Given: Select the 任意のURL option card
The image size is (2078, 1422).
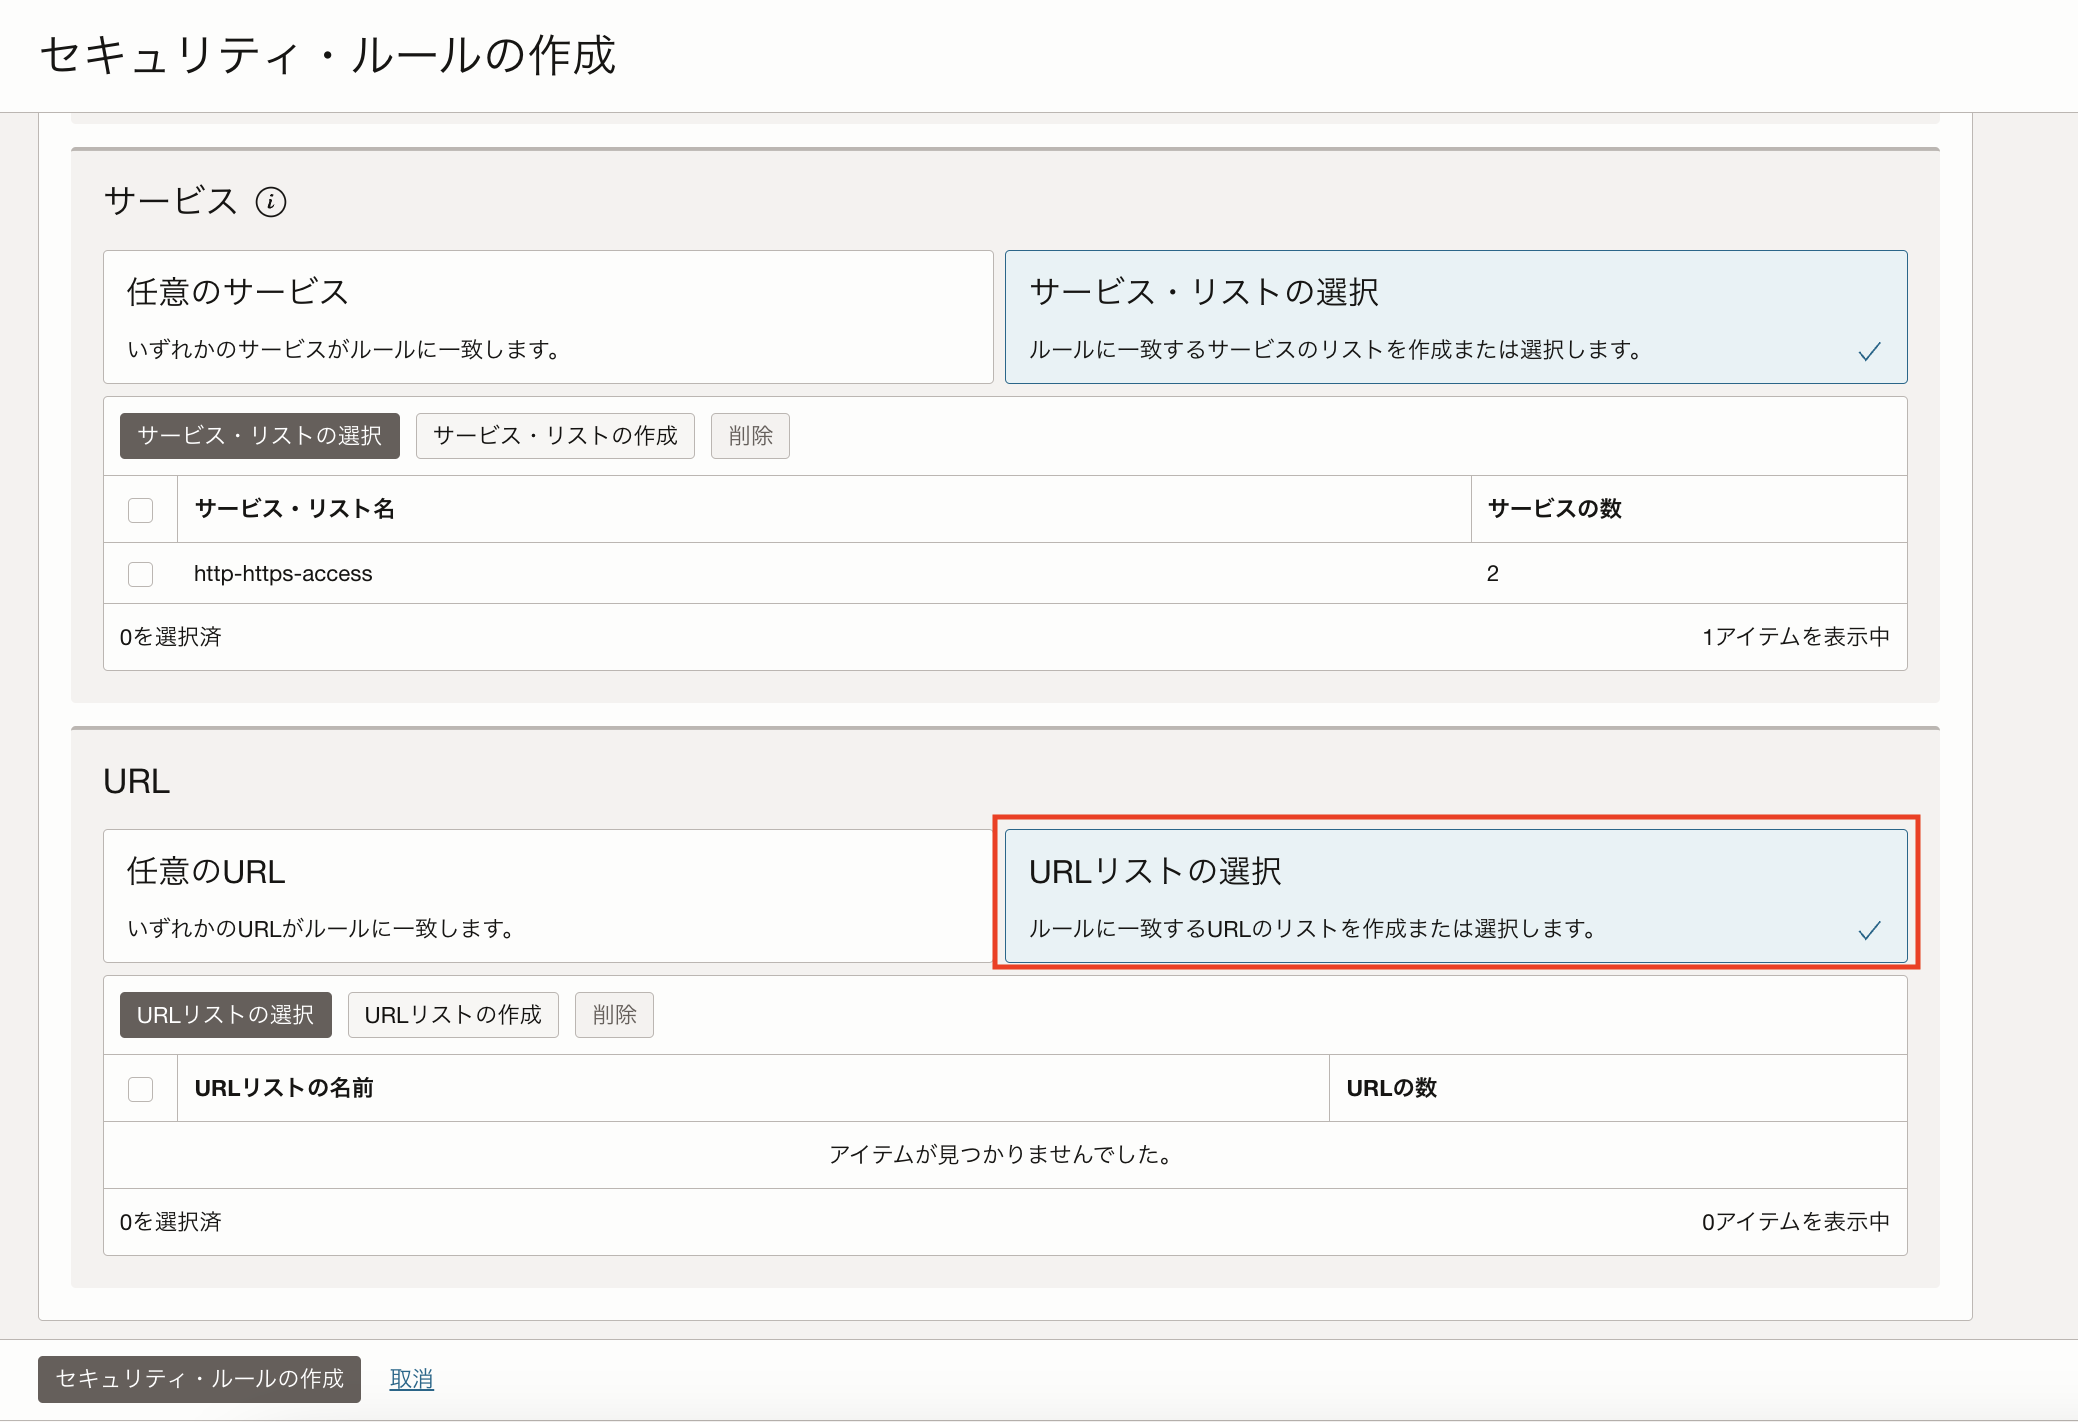Looking at the screenshot, I should (x=548, y=896).
